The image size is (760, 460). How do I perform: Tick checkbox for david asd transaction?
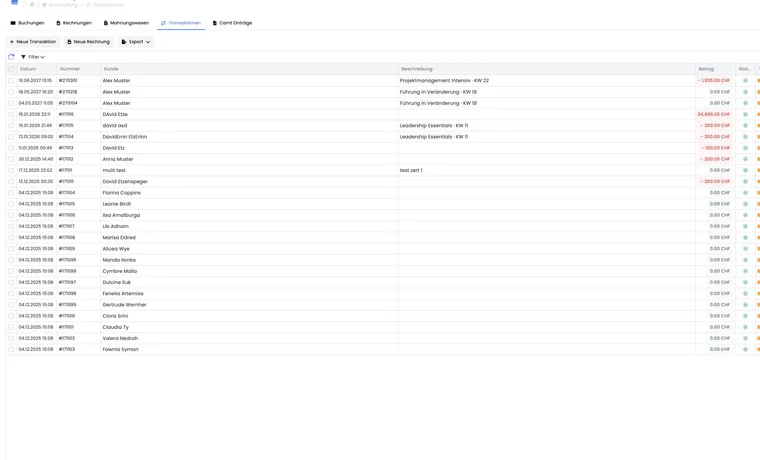[x=11, y=126]
